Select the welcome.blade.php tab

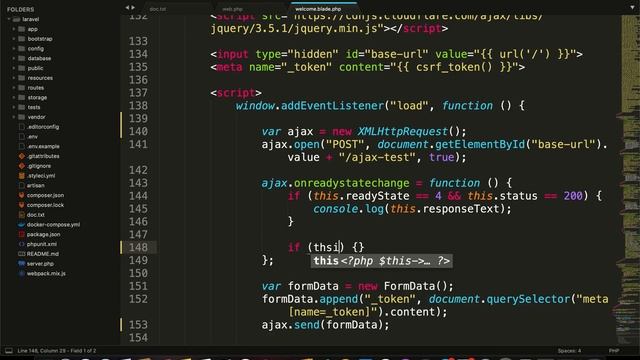coord(324,9)
